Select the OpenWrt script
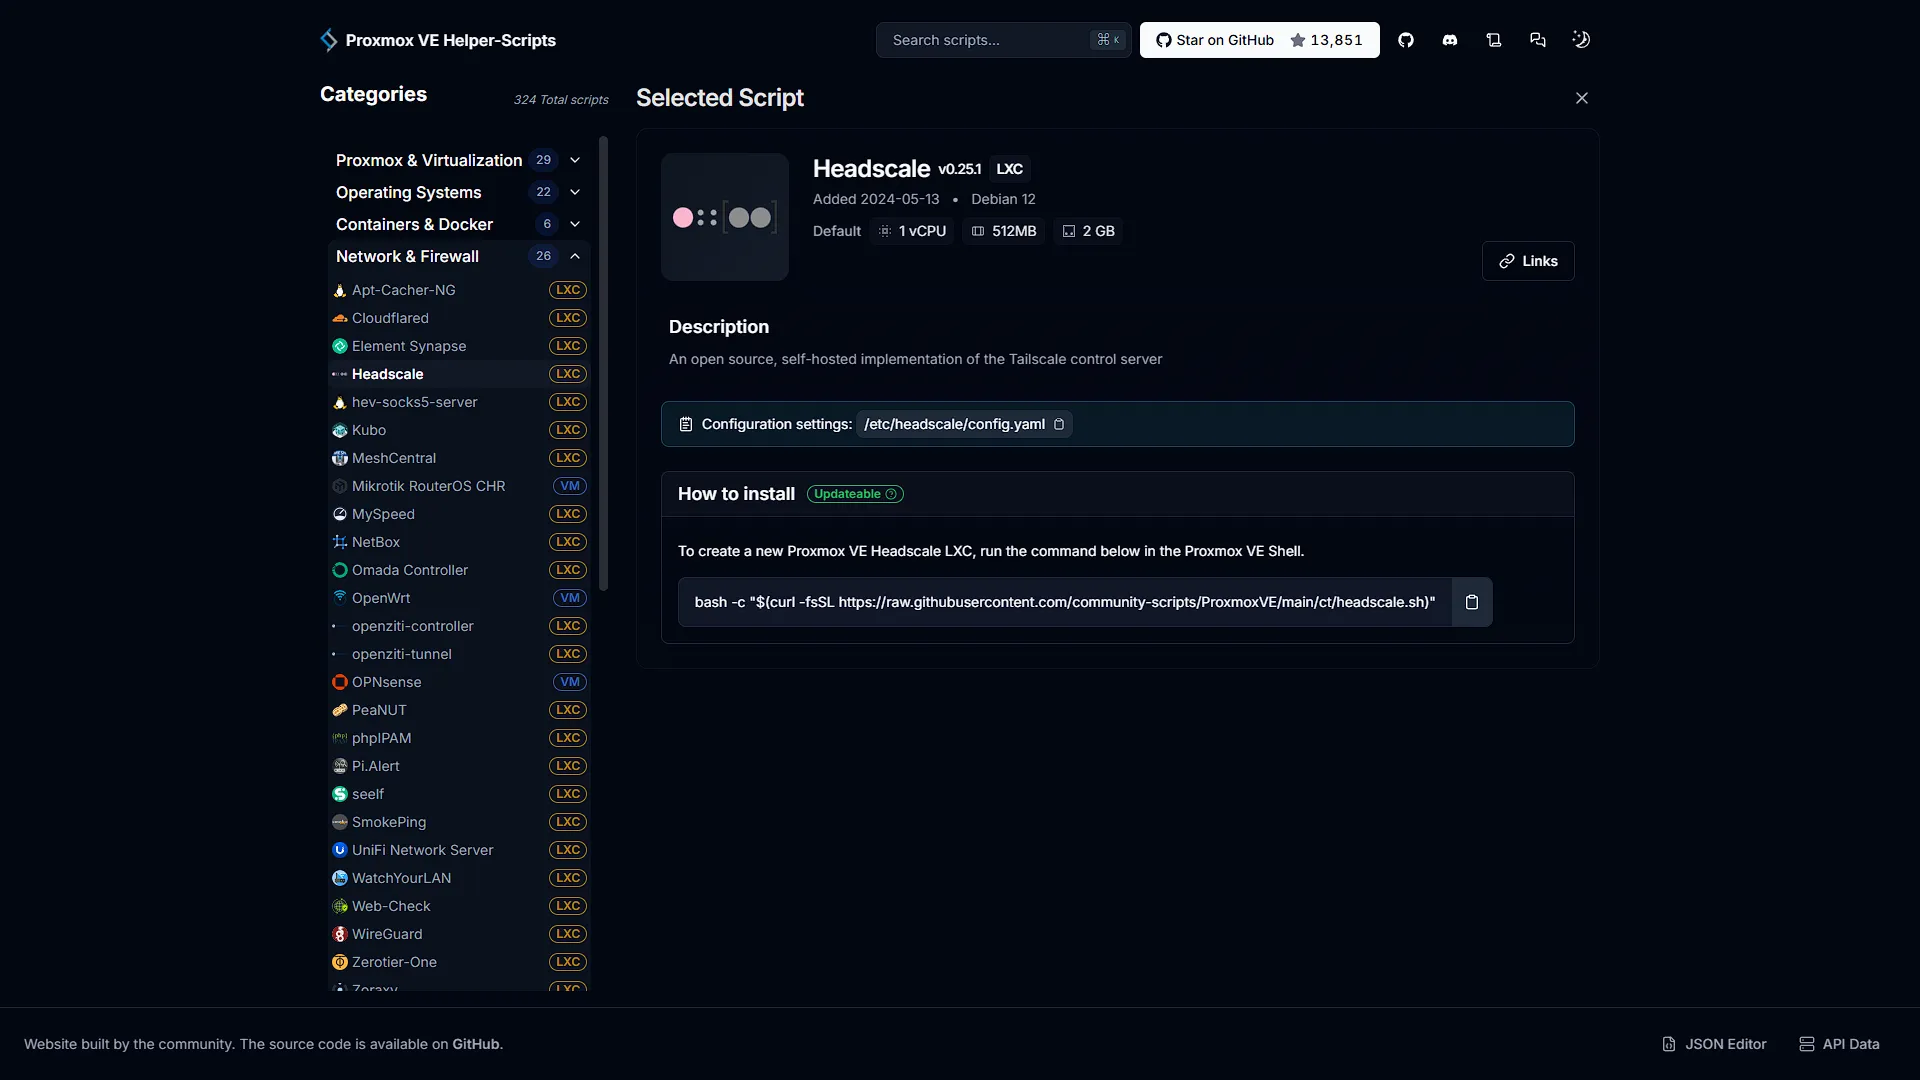This screenshot has width=1920, height=1080. (460, 598)
